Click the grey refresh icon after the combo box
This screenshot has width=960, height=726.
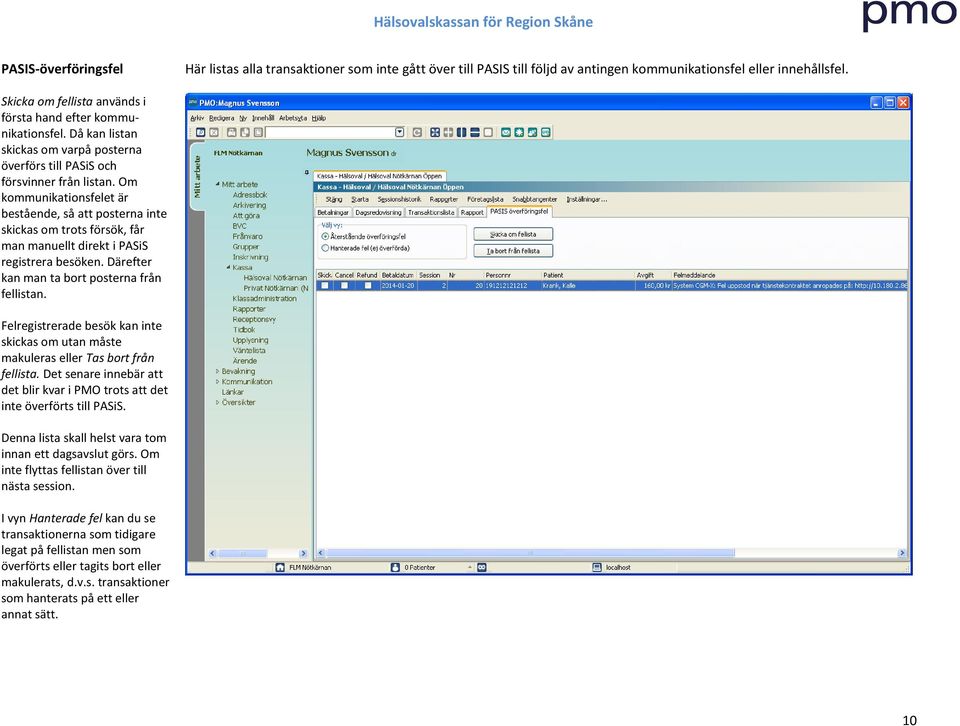point(417,132)
